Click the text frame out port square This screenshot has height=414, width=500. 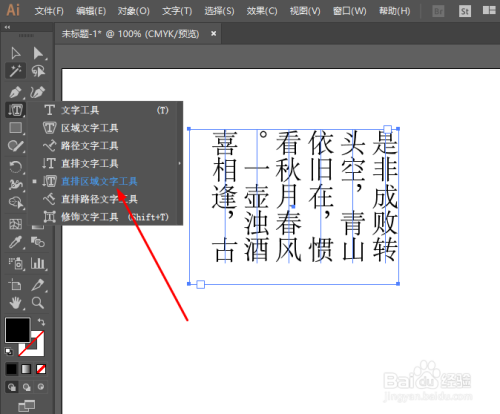click(x=200, y=284)
